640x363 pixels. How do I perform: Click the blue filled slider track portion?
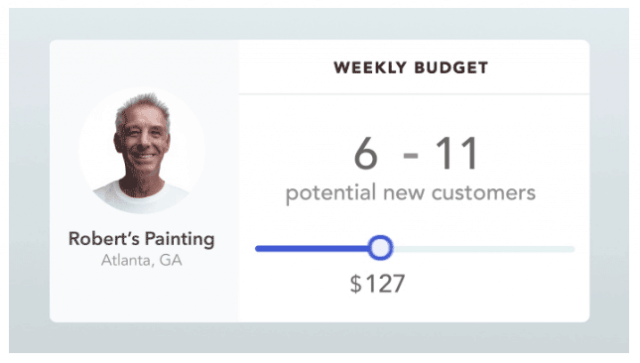tap(311, 249)
